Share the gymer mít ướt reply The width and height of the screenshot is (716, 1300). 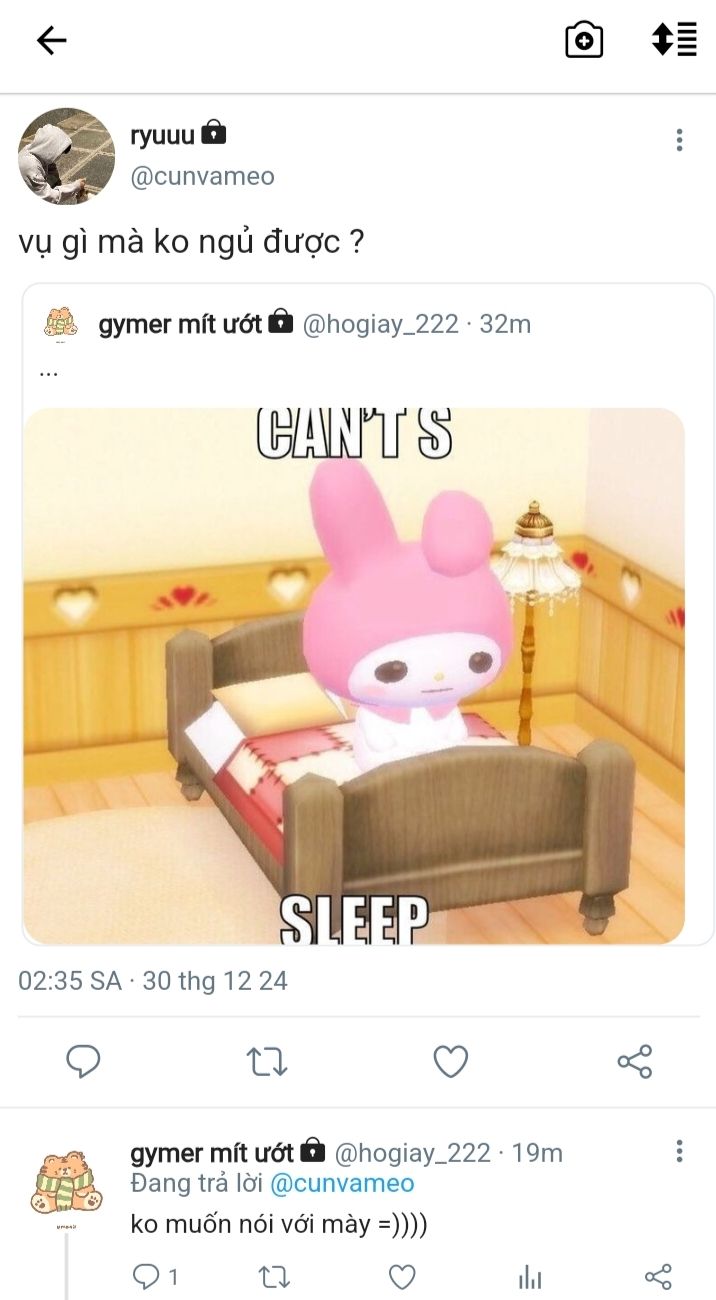point(658,1276)
